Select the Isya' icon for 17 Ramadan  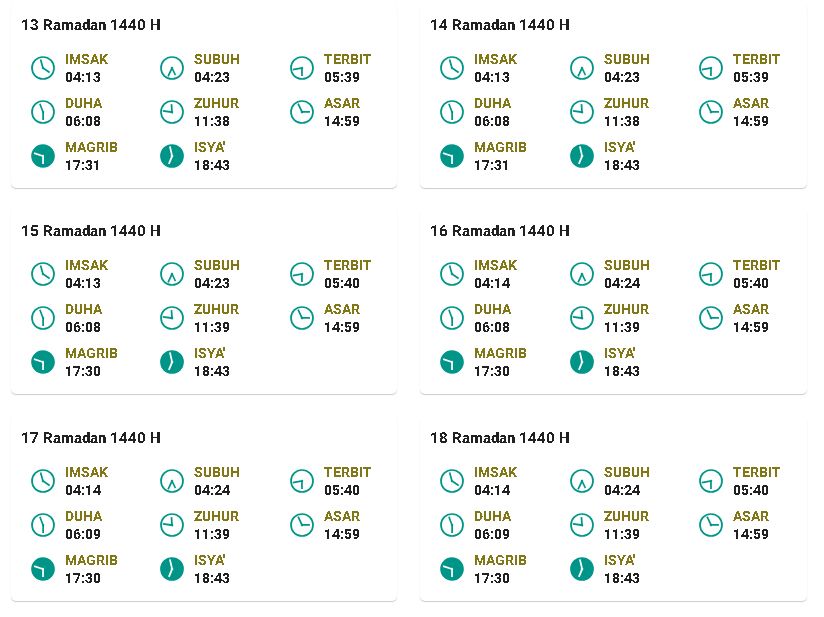click(172, 569)
